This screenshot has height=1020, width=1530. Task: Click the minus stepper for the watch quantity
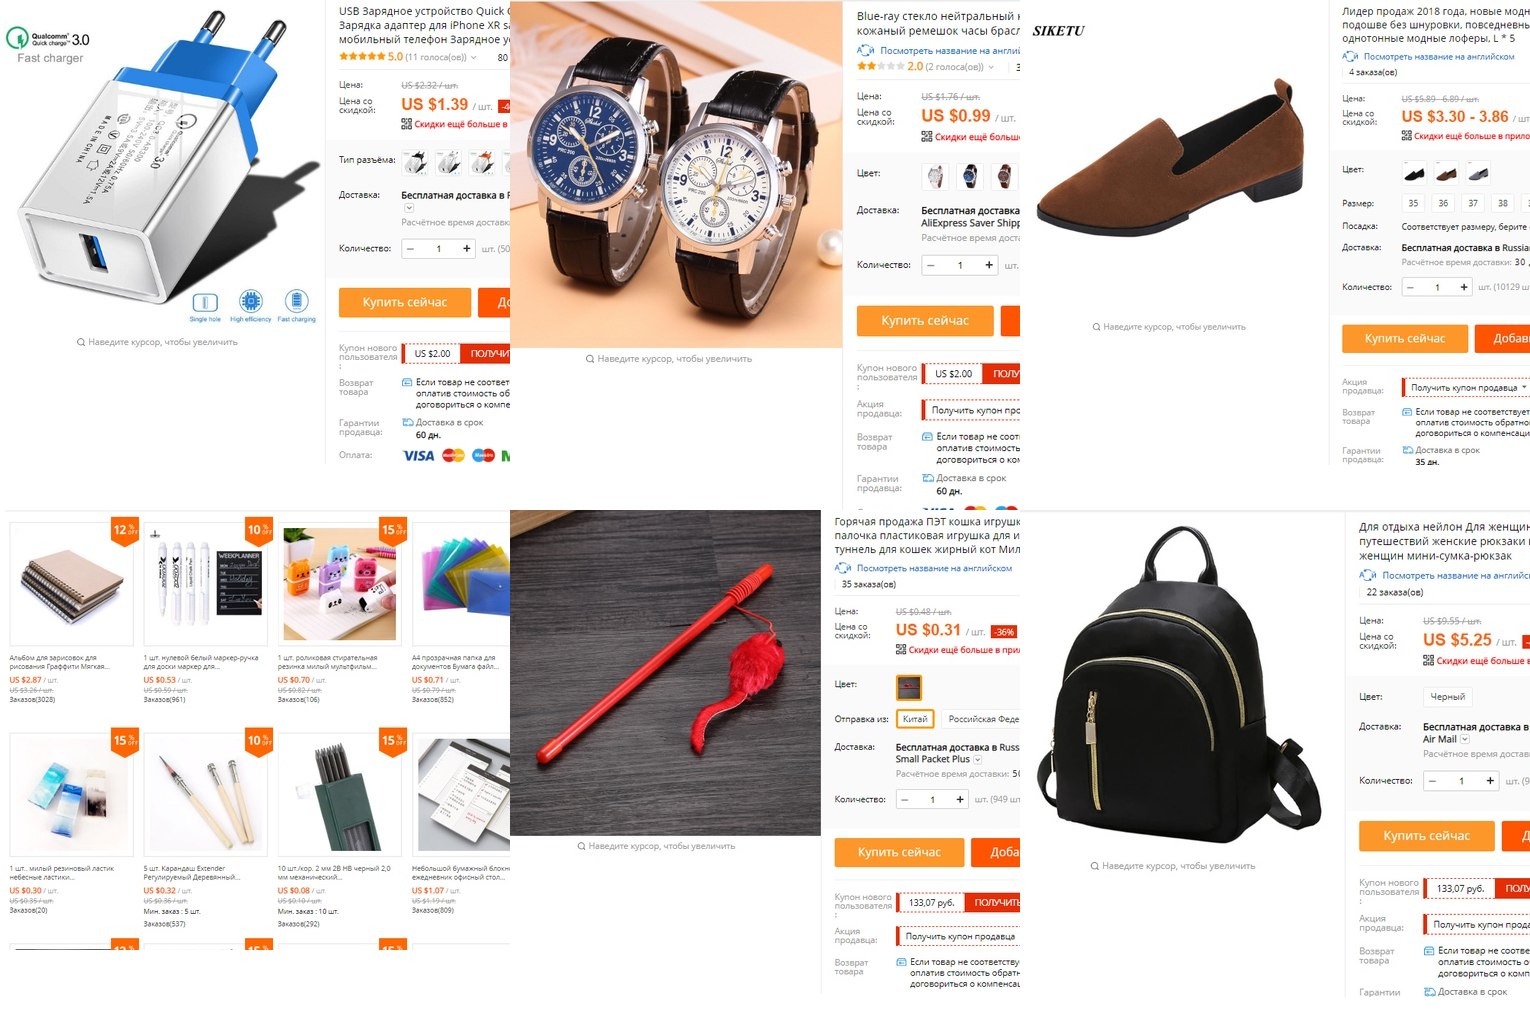click(x=931, y=265)
